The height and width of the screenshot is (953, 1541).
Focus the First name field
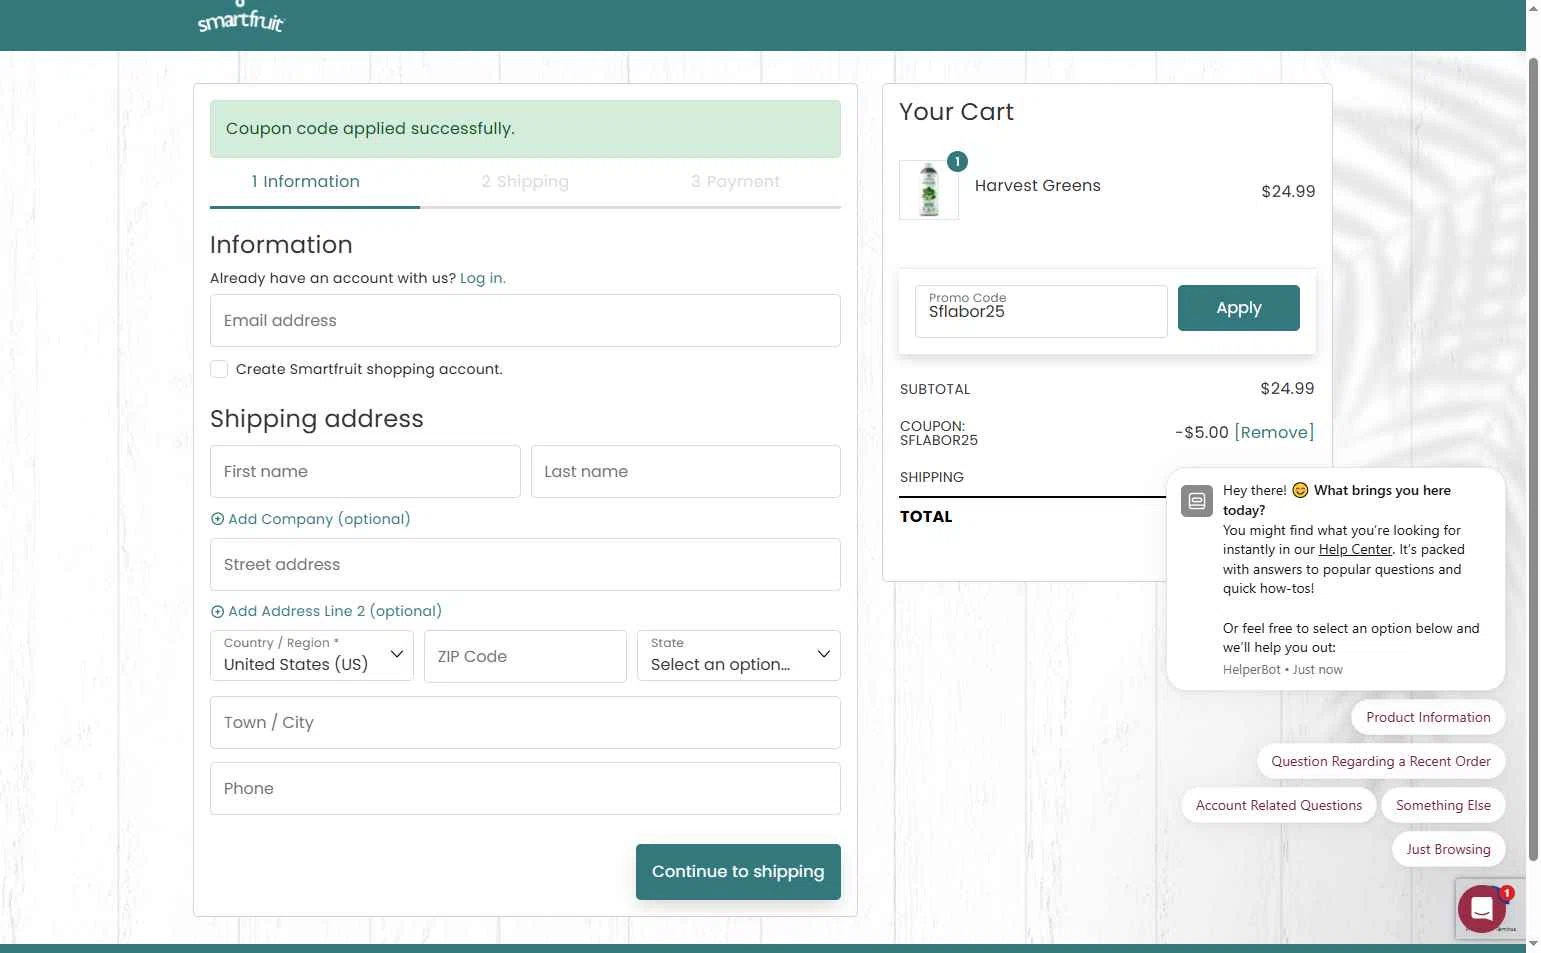click(365, 472)
